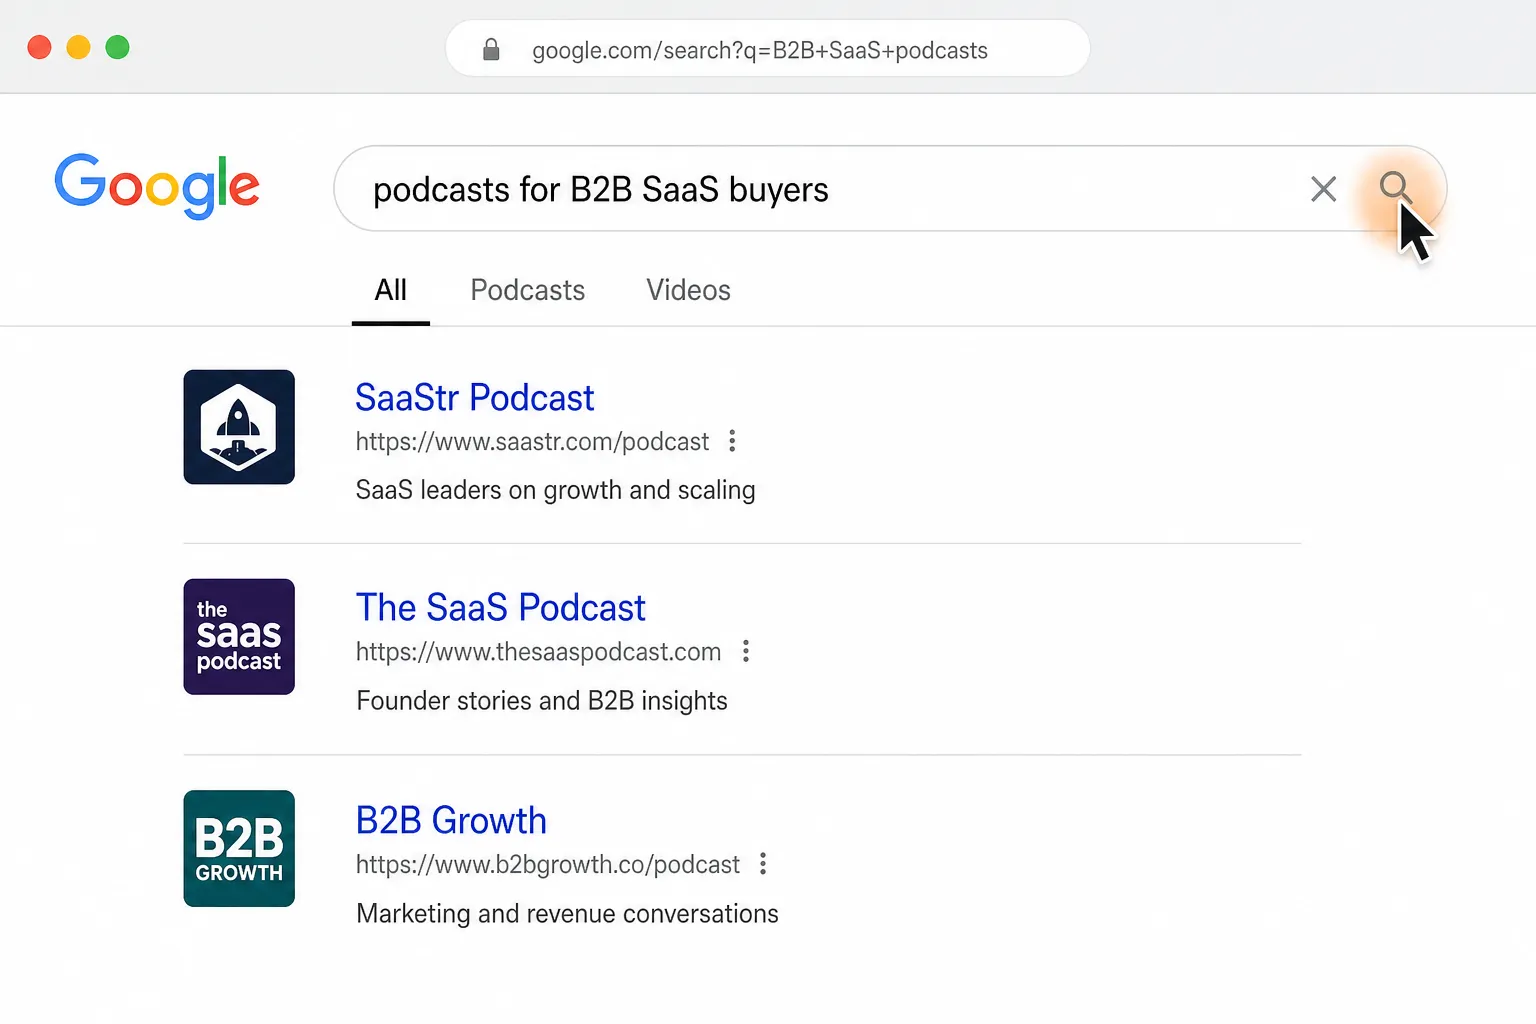
Task: Click the Google logo
Action: coord(157,186)
